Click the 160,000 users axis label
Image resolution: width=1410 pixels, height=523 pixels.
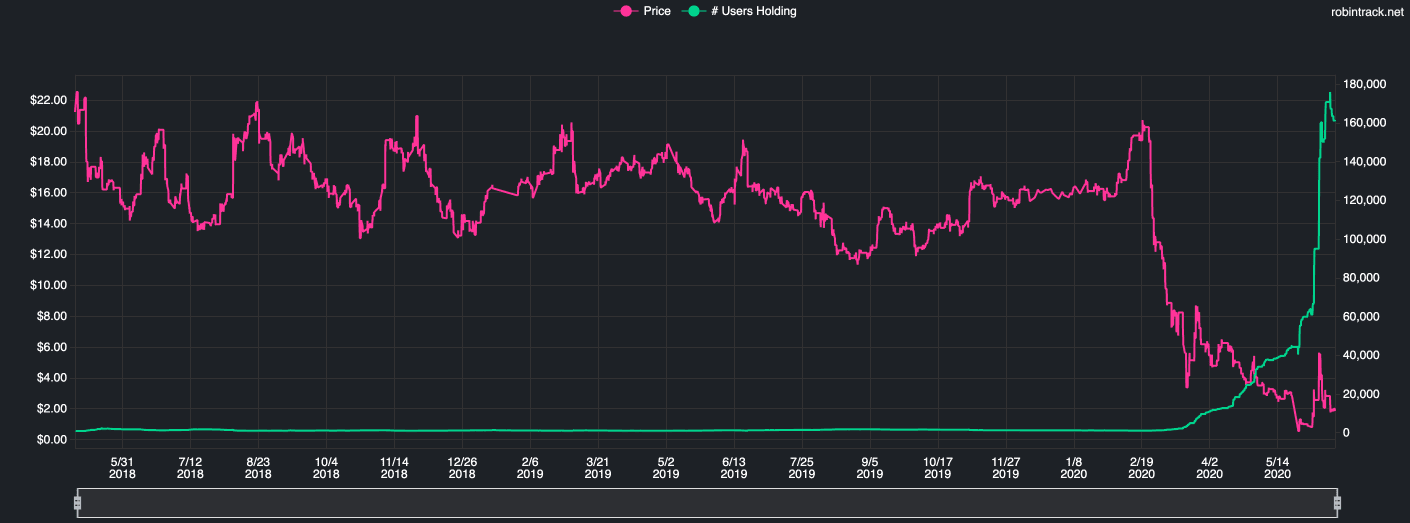pyautogui.click(x=1365, y=123)
